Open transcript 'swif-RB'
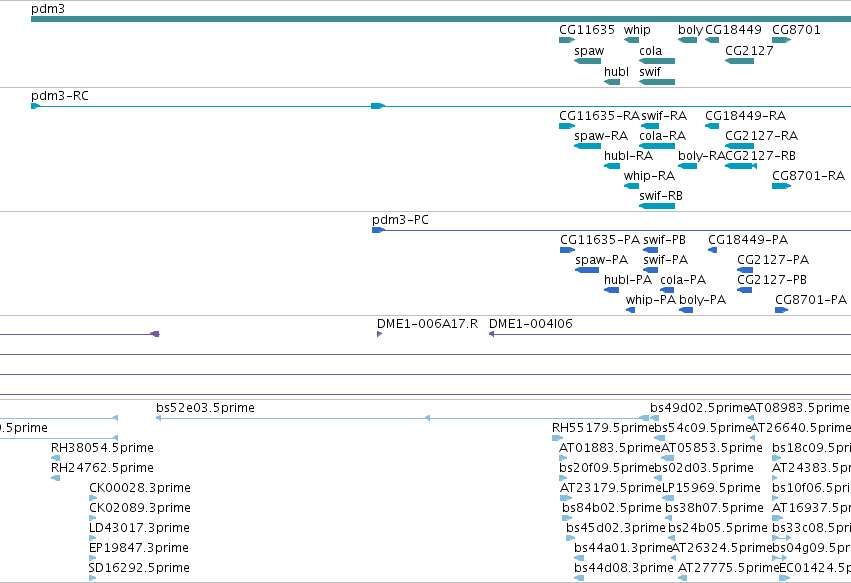The image size is (851, 583). [x=661, y=196]
